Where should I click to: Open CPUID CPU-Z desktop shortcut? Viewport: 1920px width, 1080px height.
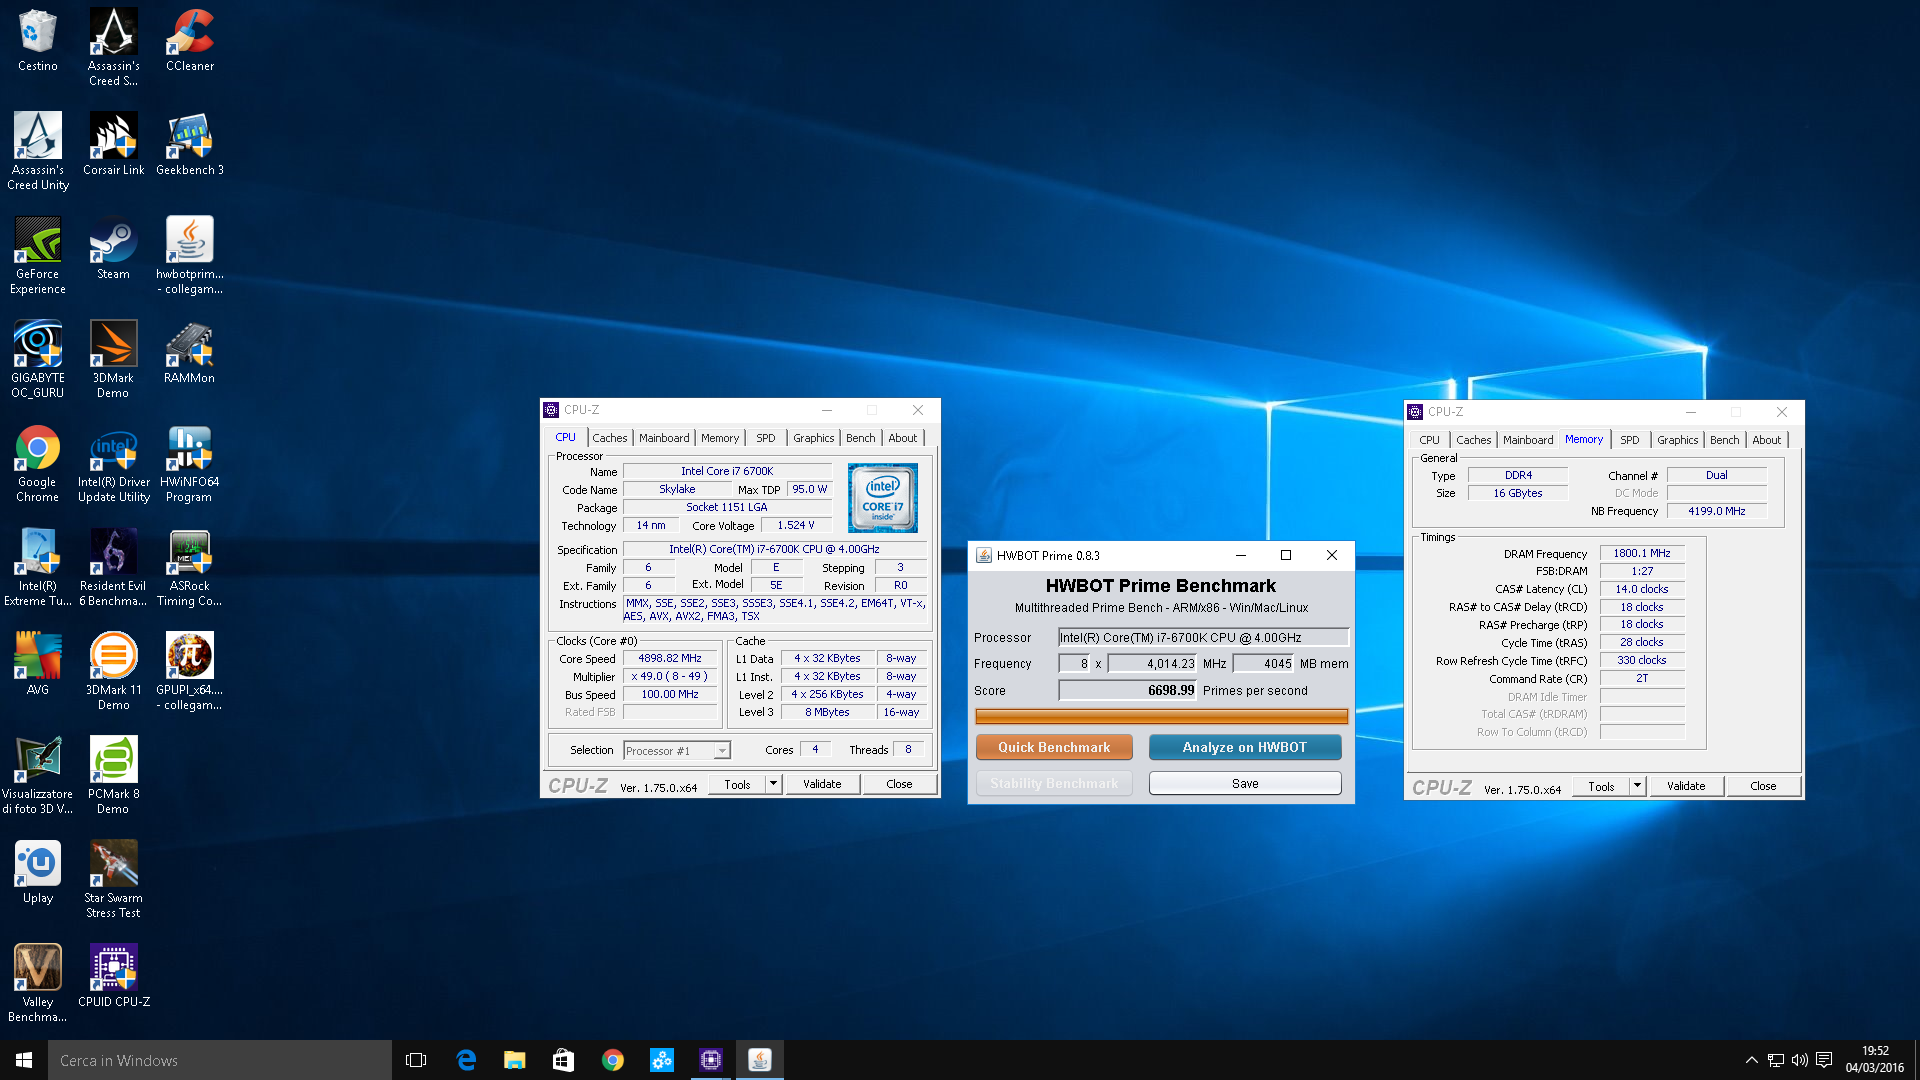113,976
